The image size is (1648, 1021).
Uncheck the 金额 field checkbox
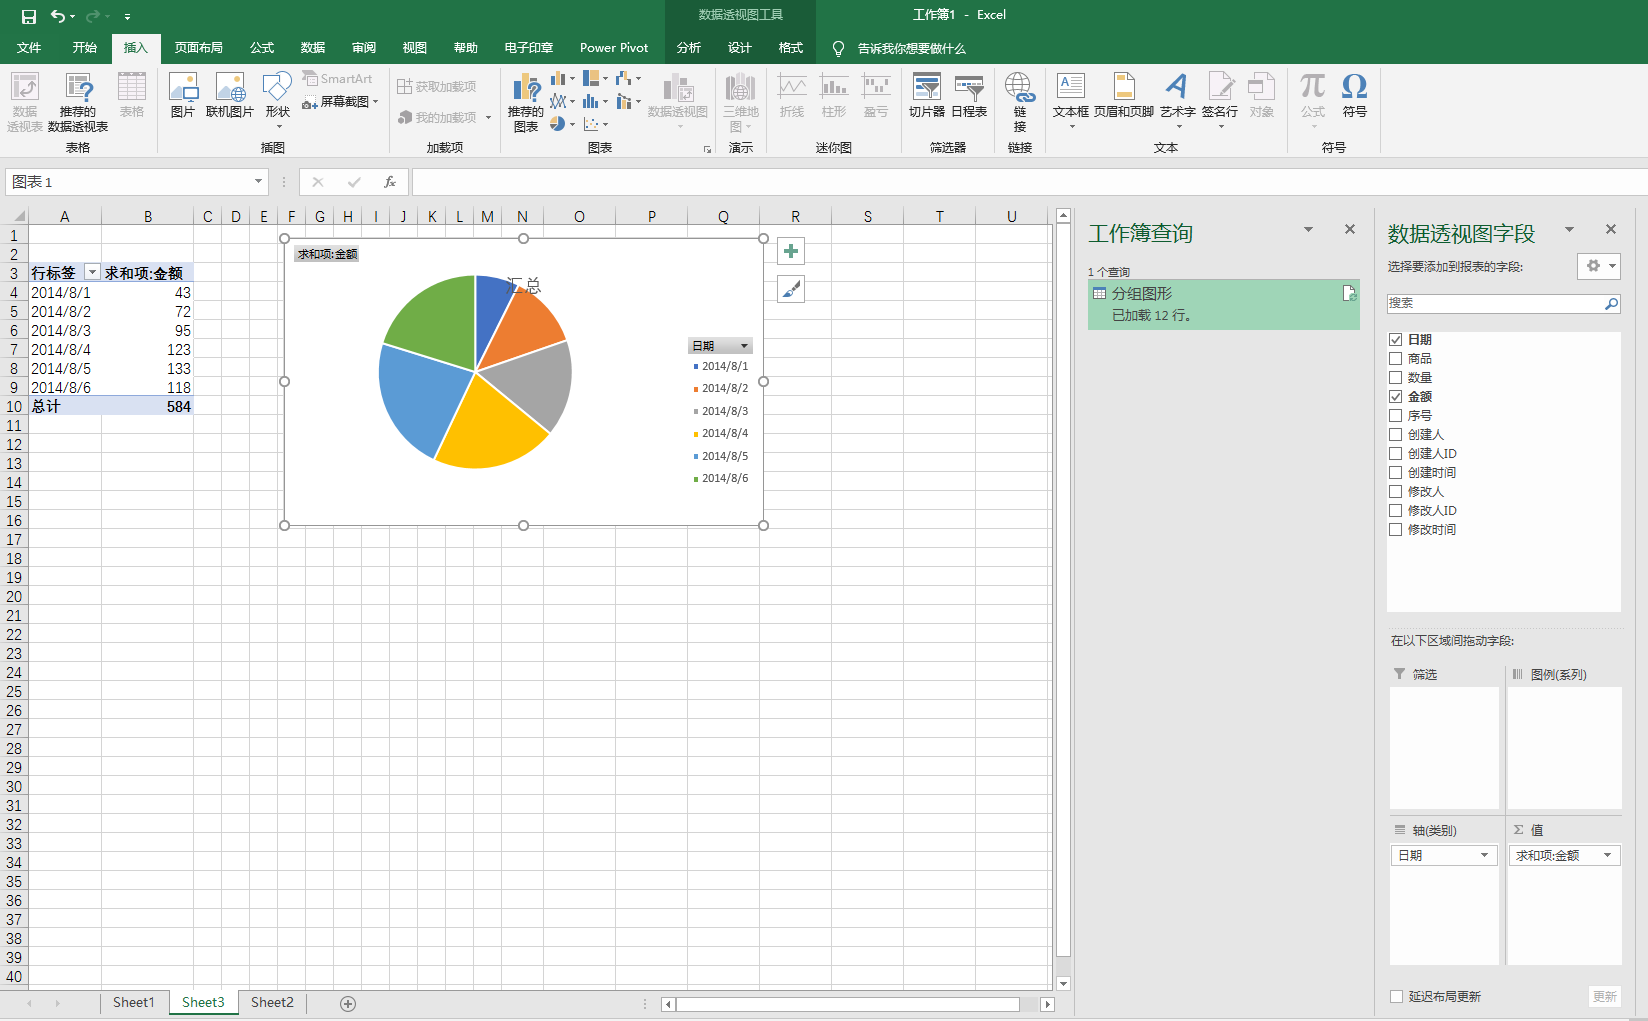tap(1395, 397)
